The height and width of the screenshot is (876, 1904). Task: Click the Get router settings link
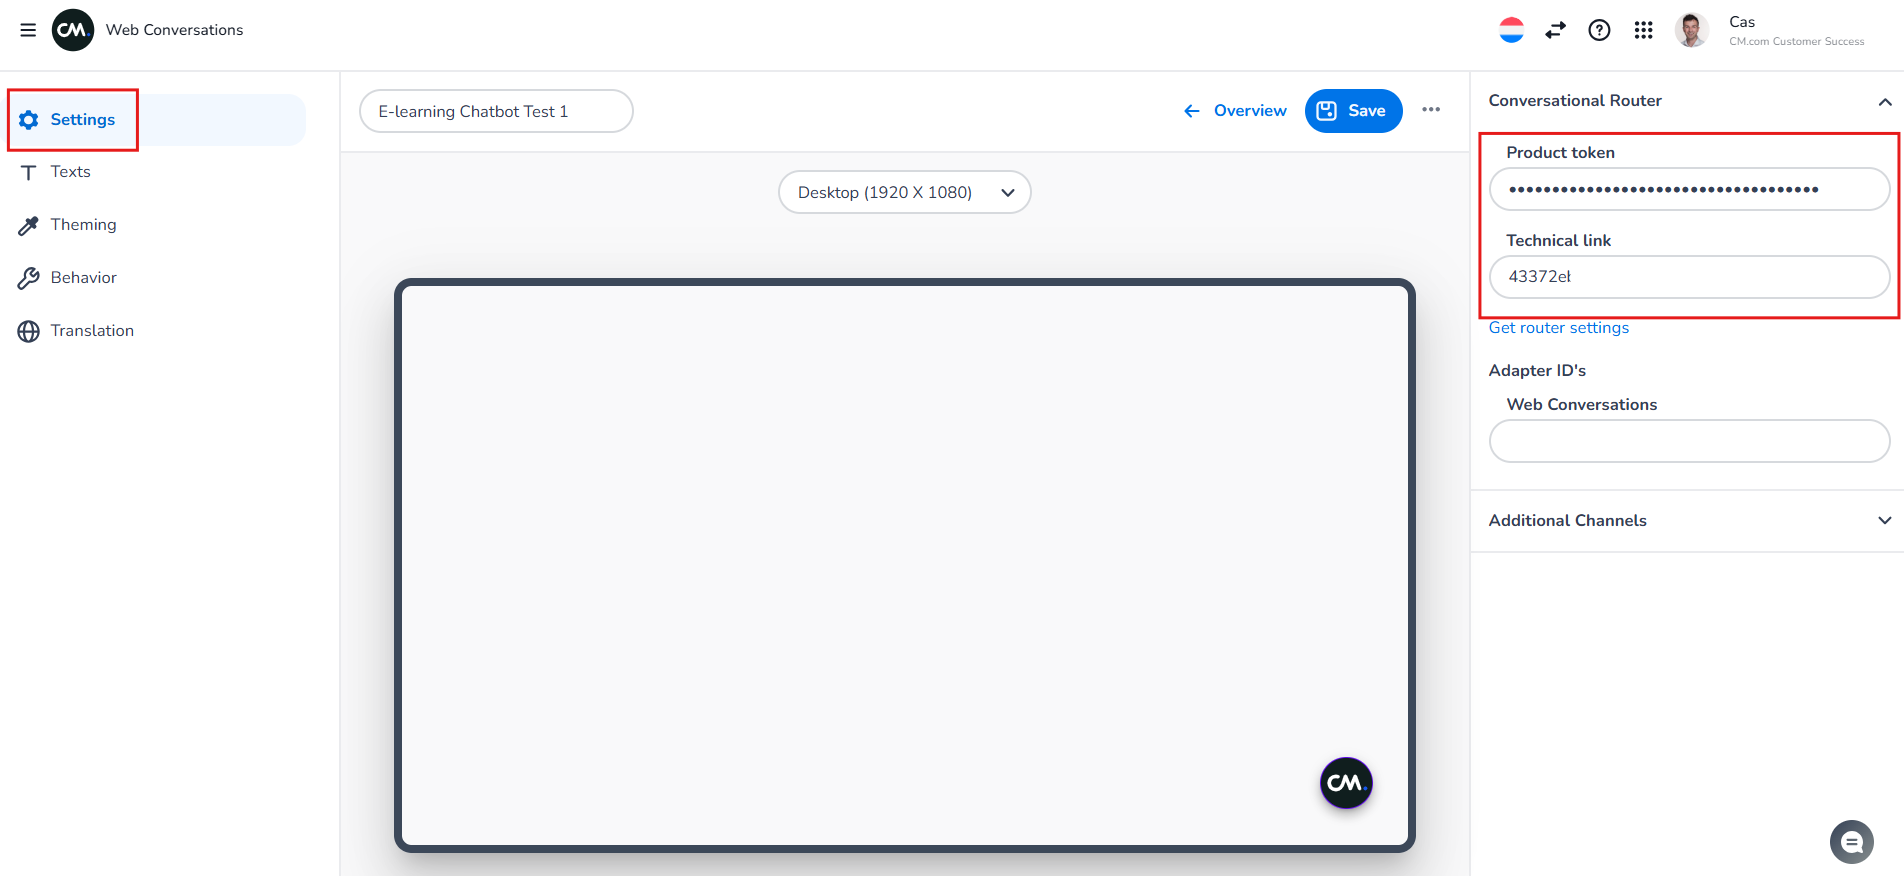[x=1558, y=328]
